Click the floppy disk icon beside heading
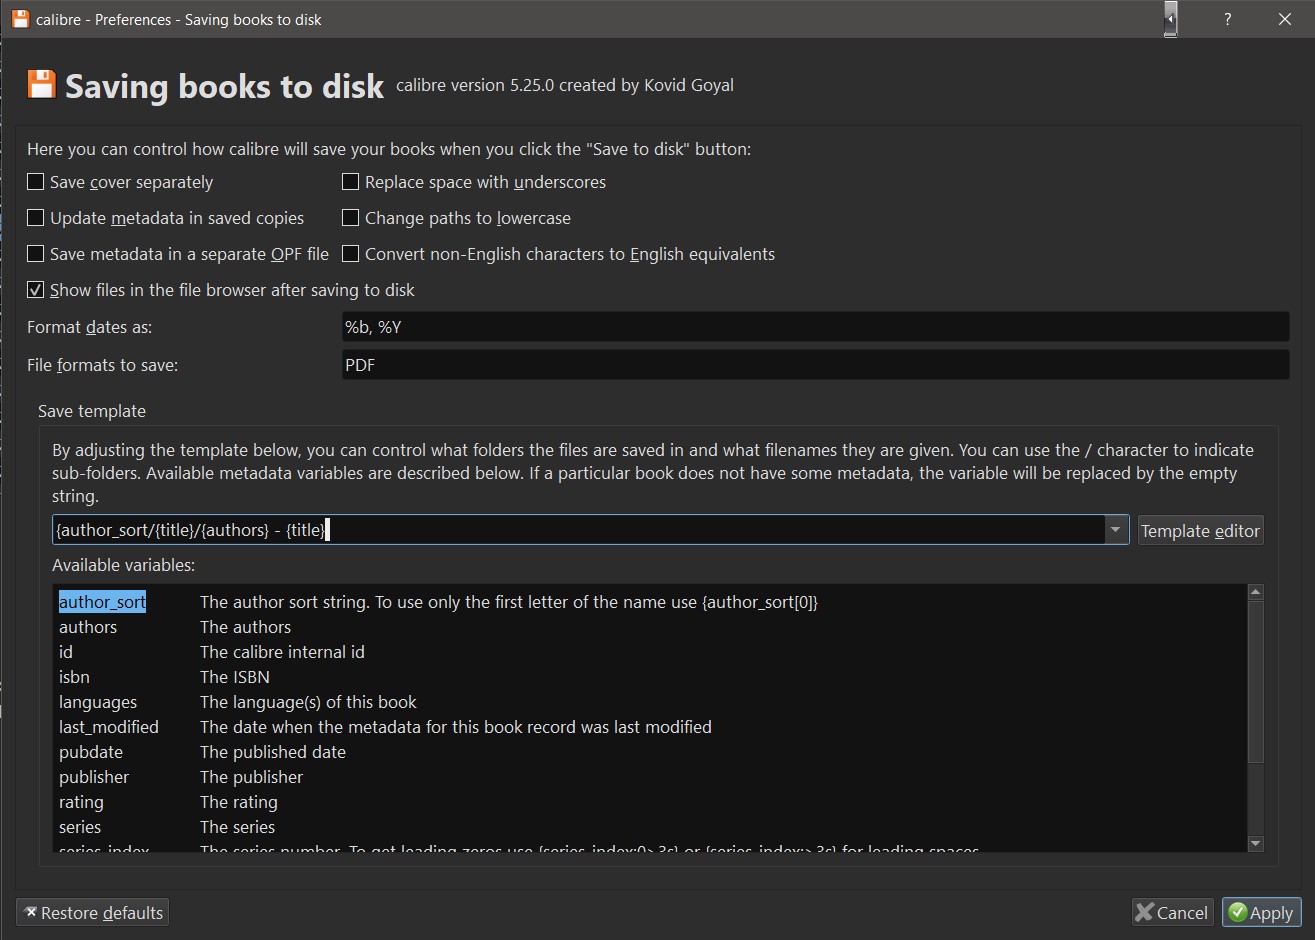The image size is (1315, 940). click(x=41, y=84)
